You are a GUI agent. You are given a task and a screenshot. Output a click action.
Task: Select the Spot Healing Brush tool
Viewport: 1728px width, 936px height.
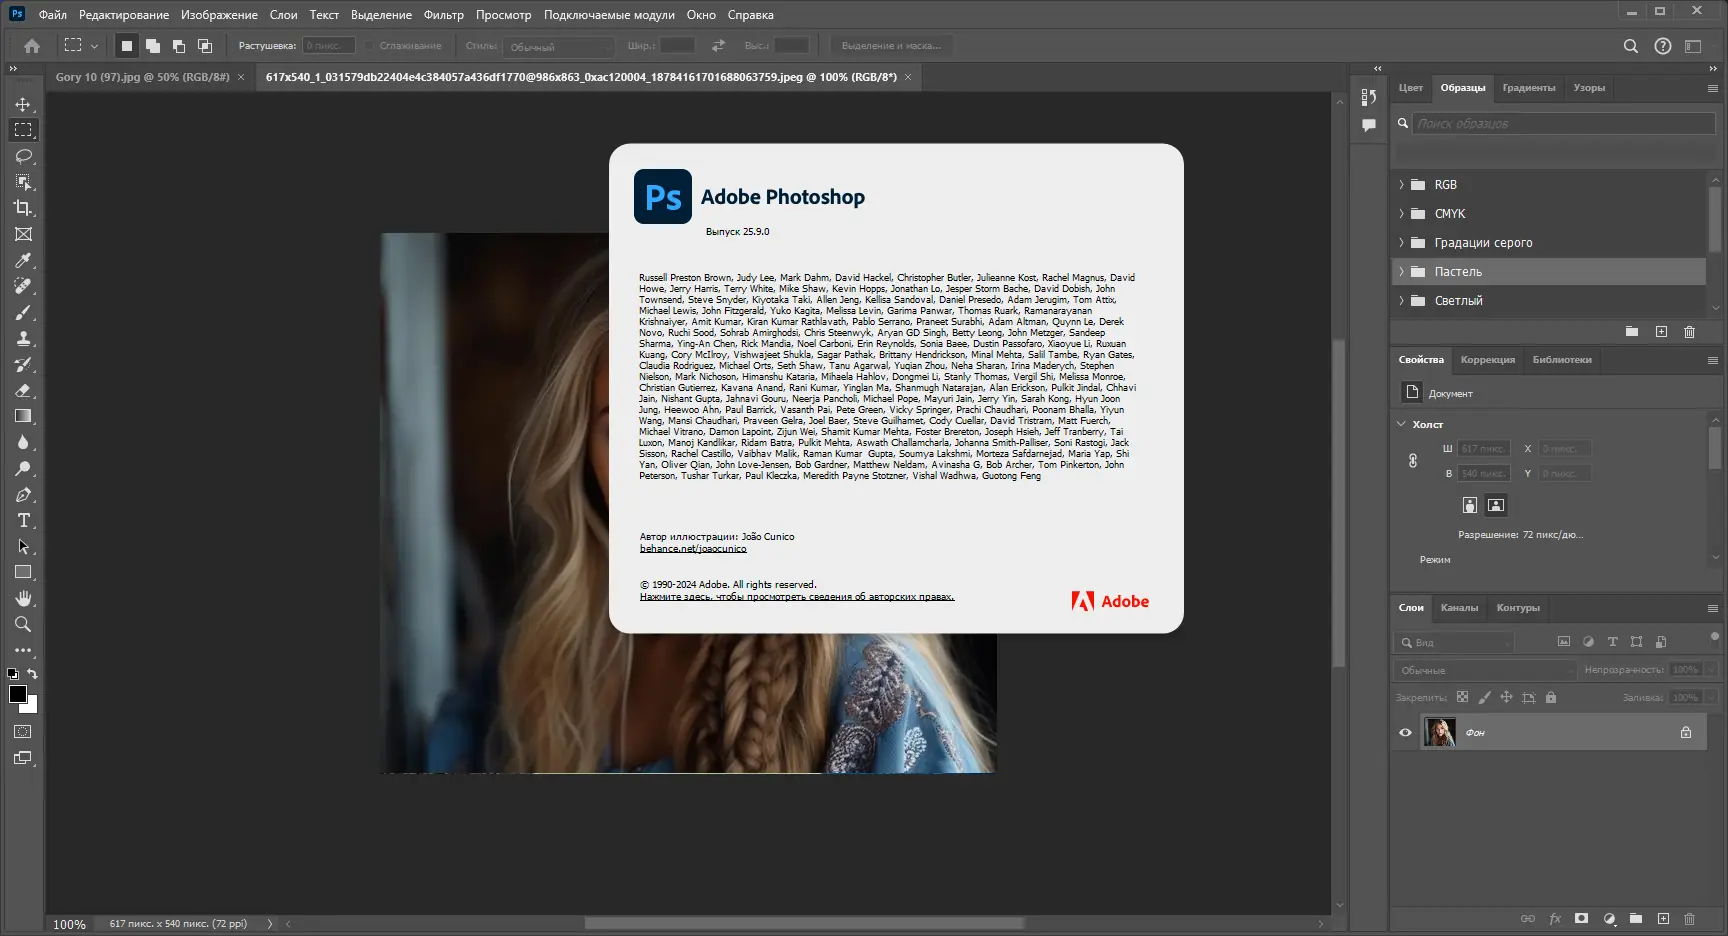(x=23, y=286)
